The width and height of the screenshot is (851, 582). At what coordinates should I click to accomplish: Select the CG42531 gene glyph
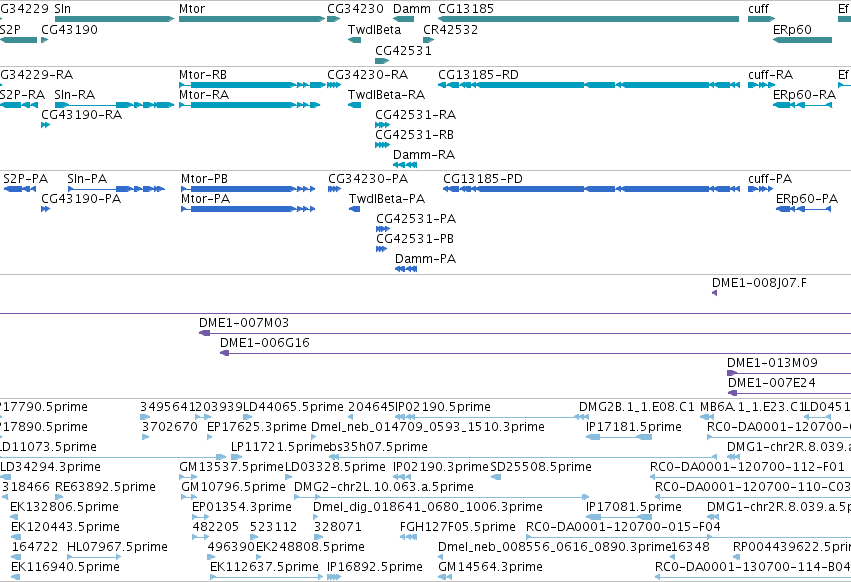tap(382, 61)
